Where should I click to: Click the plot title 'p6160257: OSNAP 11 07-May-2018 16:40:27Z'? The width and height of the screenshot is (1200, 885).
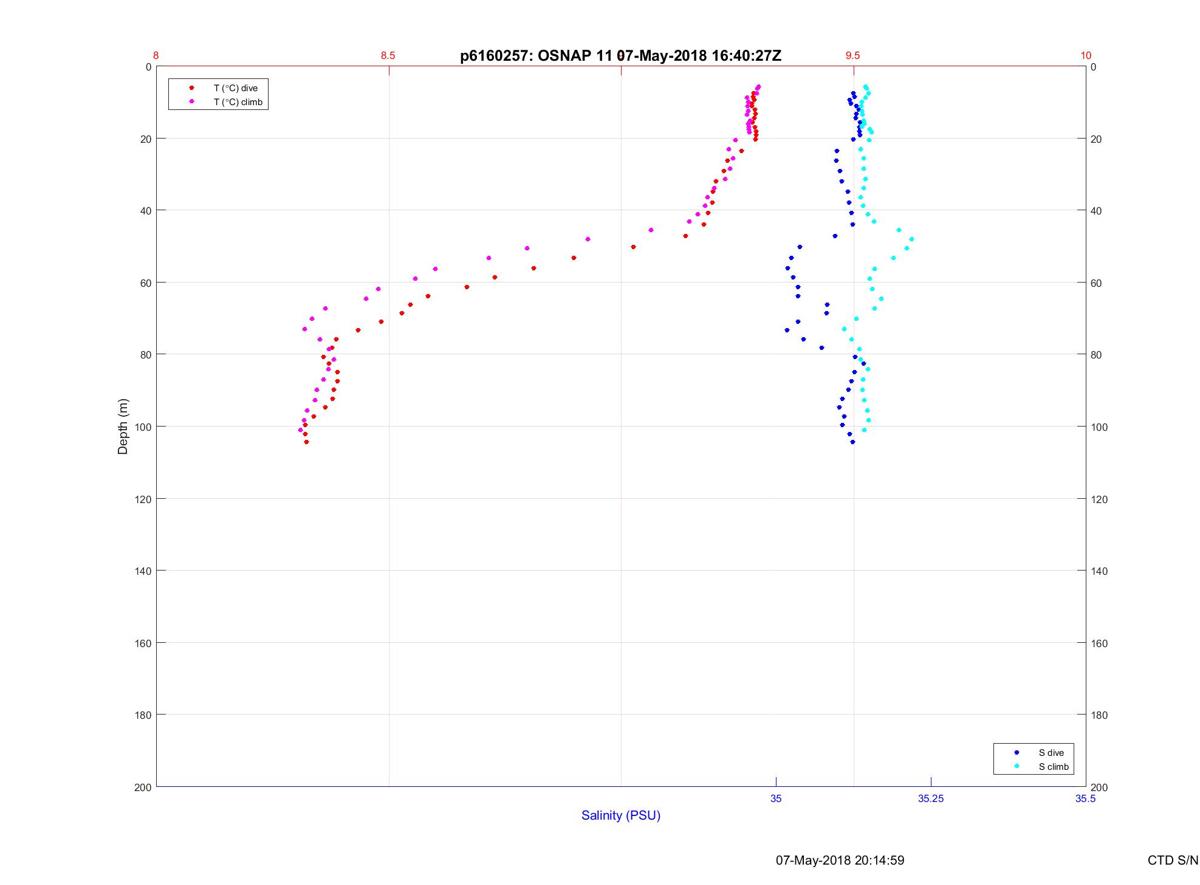pos(620,56)
